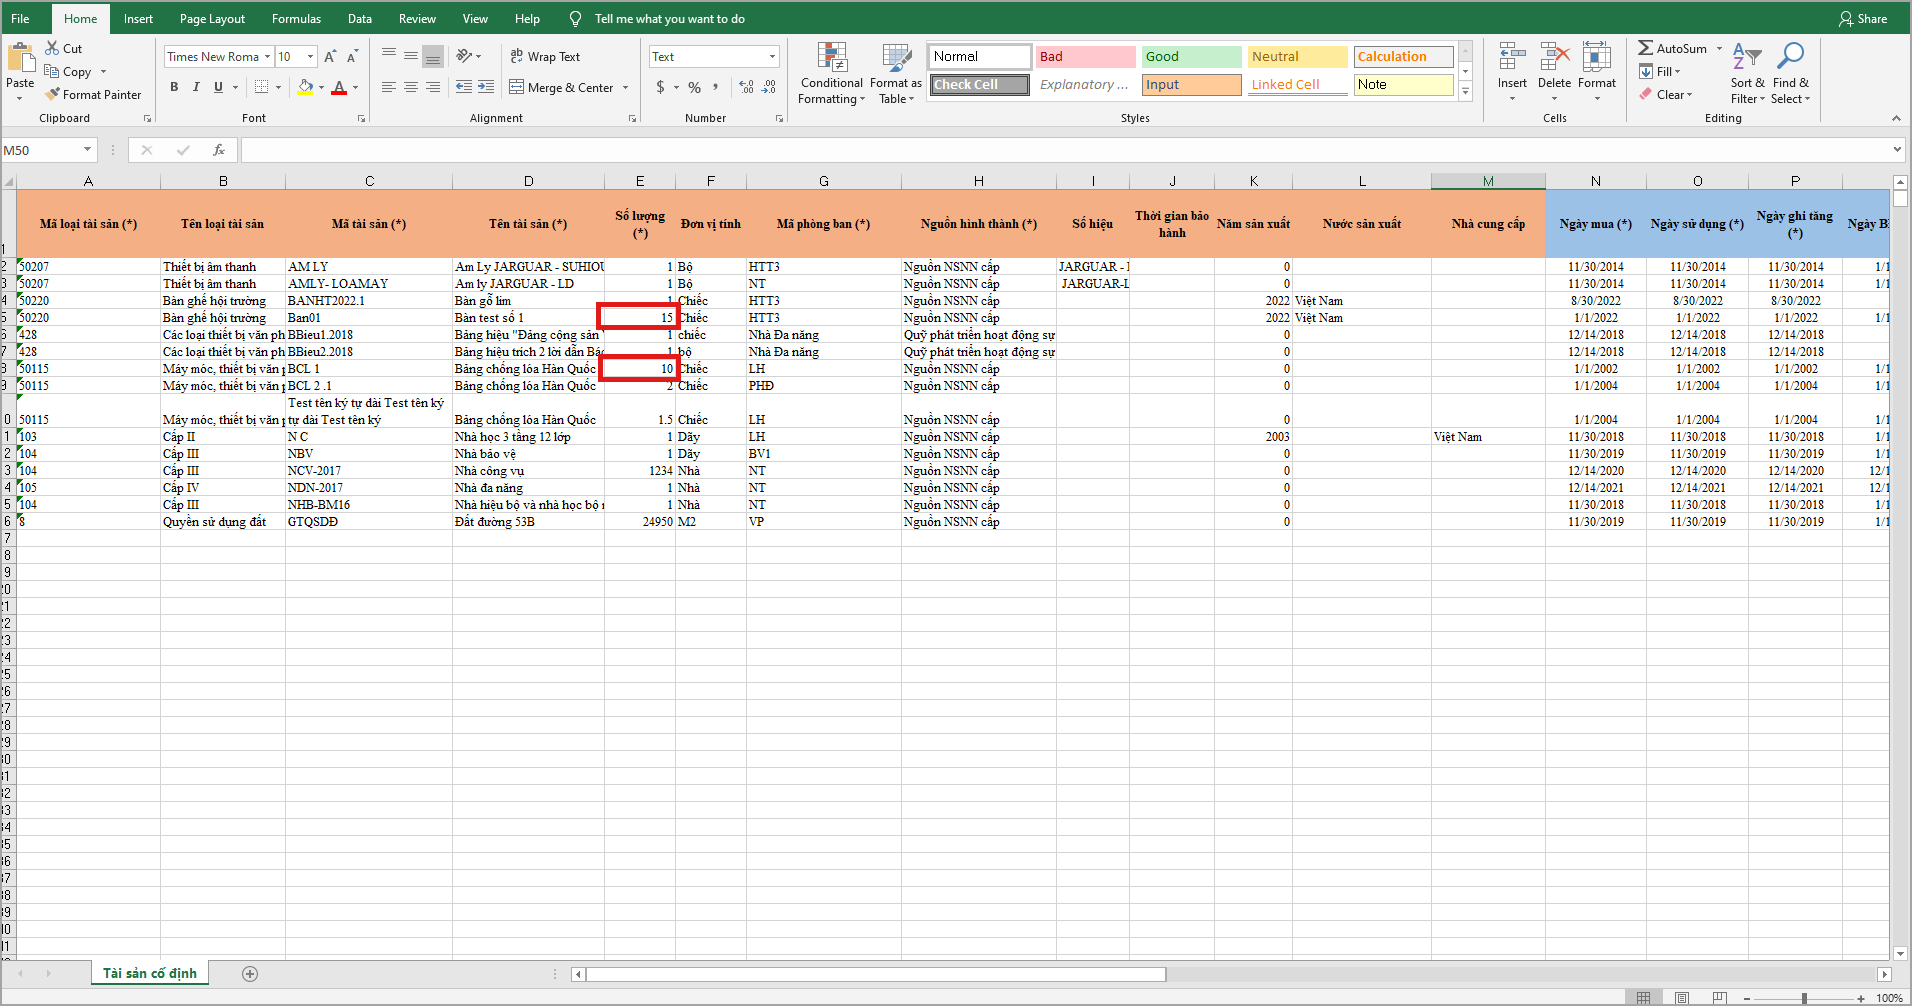This screenshot has width=1912, height=1006.
Task: Toggle Bold formatting
Action: (174, 88)
